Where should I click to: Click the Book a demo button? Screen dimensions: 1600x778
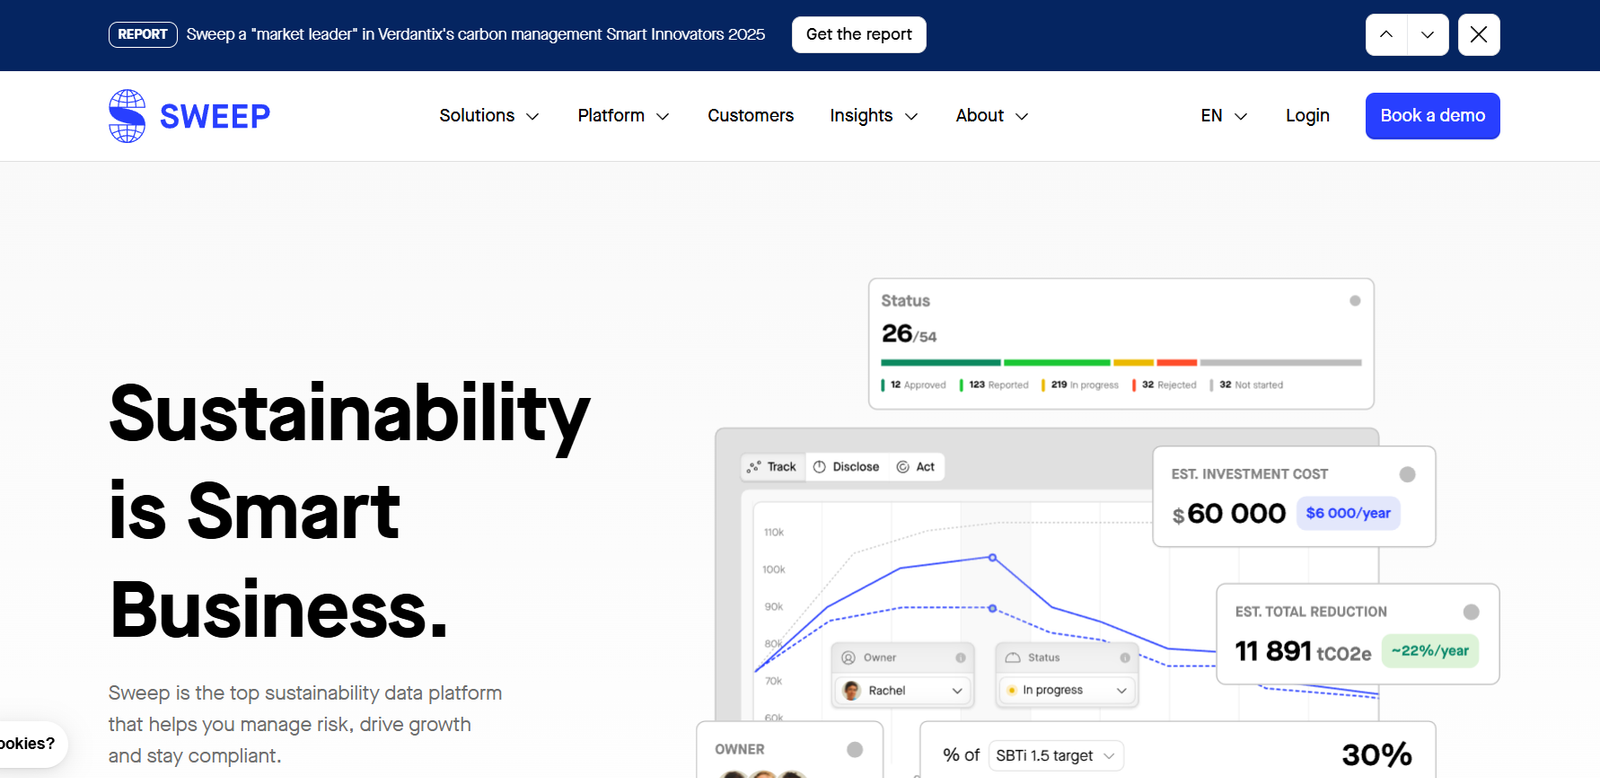tap(1432, 116)
